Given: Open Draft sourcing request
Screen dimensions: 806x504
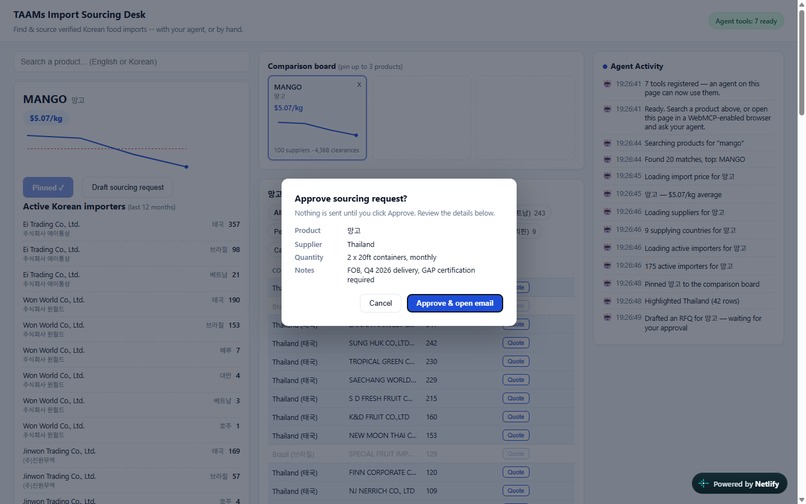Looking at the screenshot, I should coord(127,187).
